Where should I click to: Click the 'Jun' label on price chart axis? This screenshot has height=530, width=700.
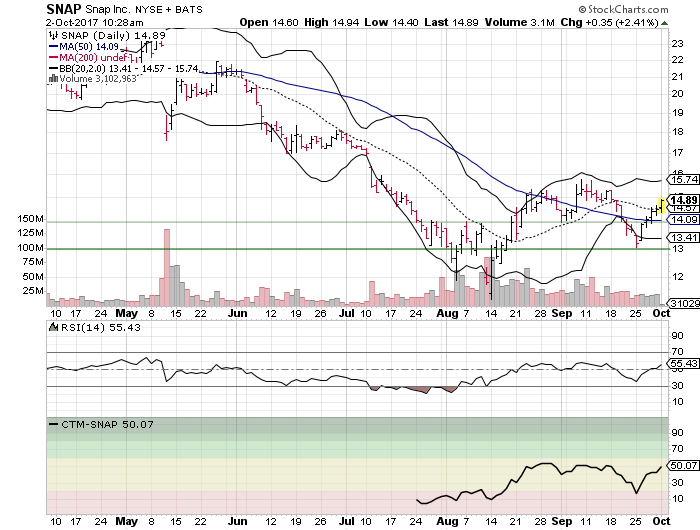[238, 313]
